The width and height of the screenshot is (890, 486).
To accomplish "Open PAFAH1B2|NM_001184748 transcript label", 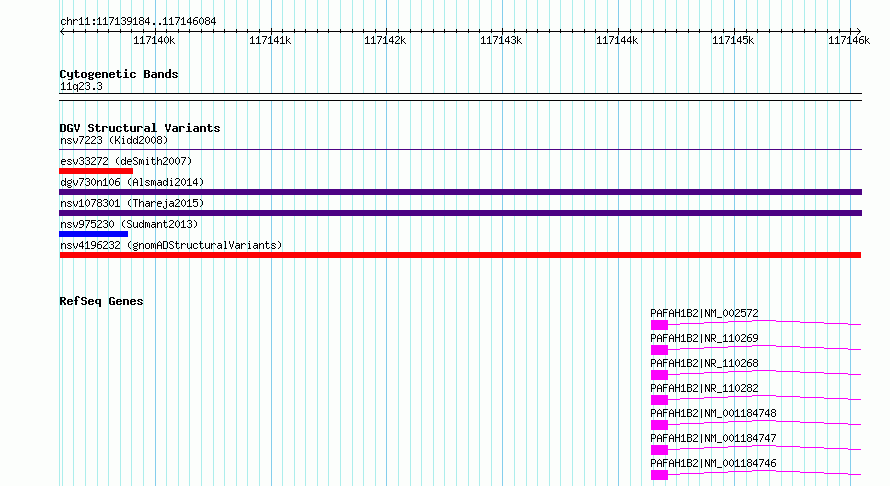I will (x=713, y=413).
